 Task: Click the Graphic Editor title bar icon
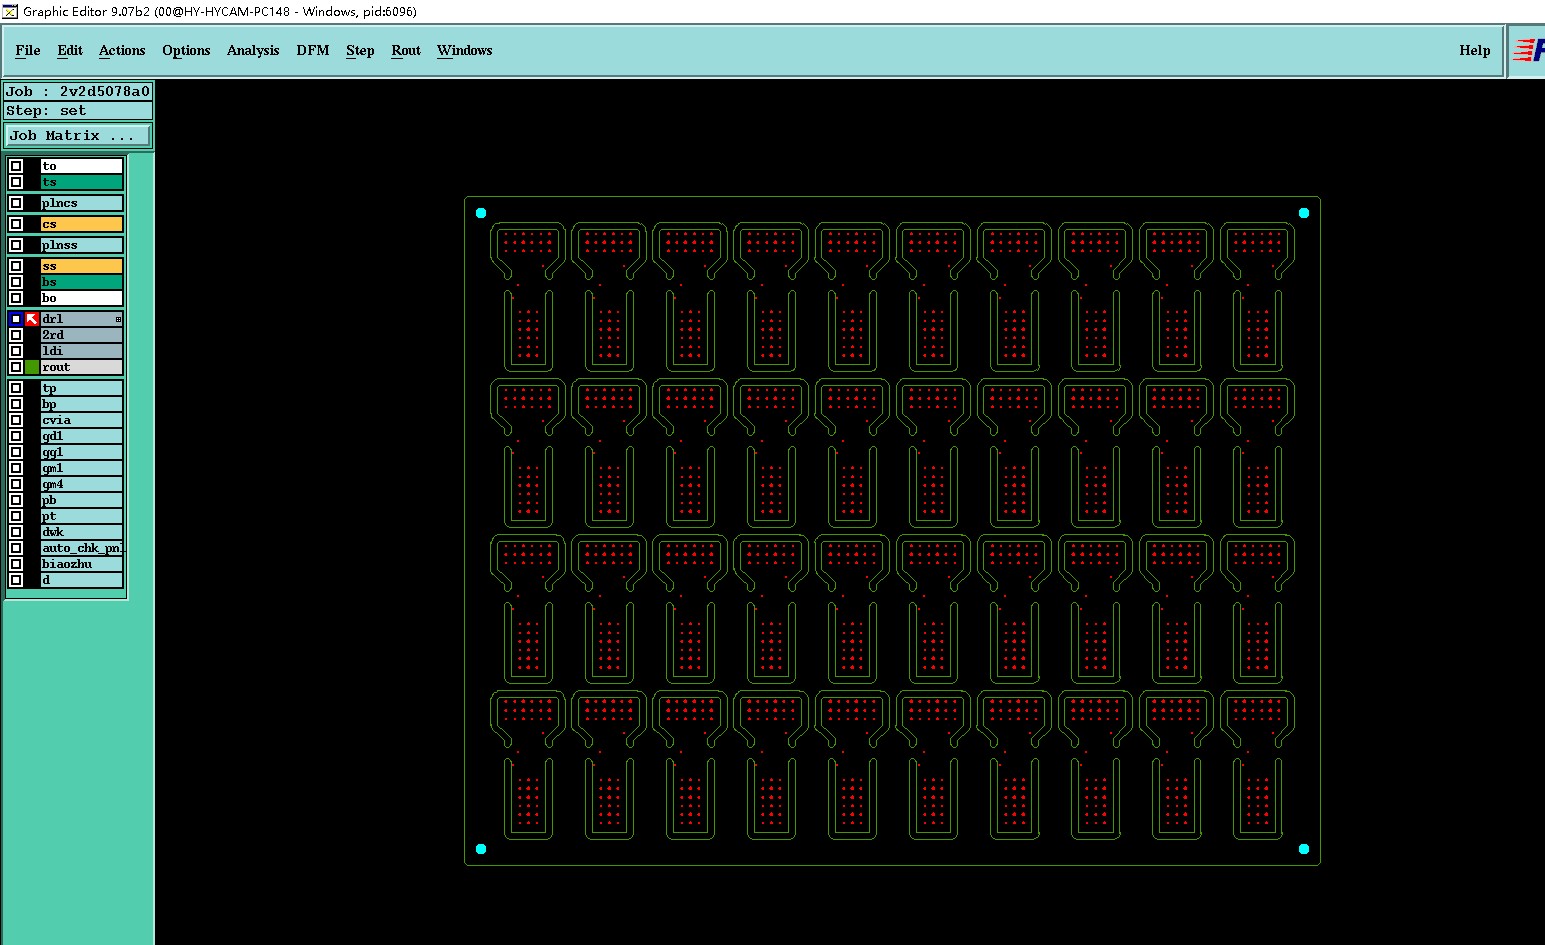(x=10, y=11)
